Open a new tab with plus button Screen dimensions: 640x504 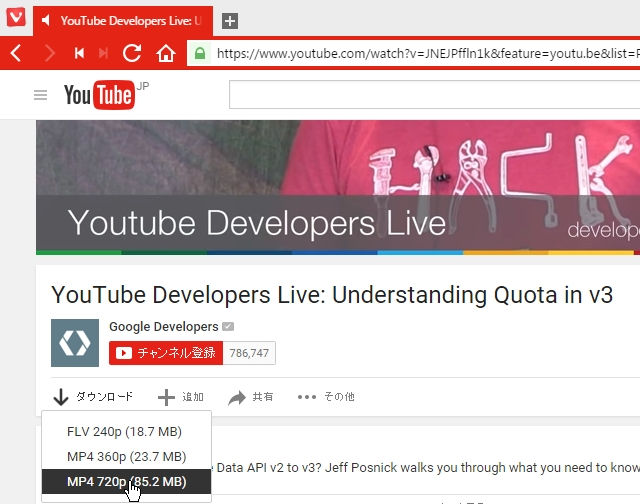pos(230,21)
